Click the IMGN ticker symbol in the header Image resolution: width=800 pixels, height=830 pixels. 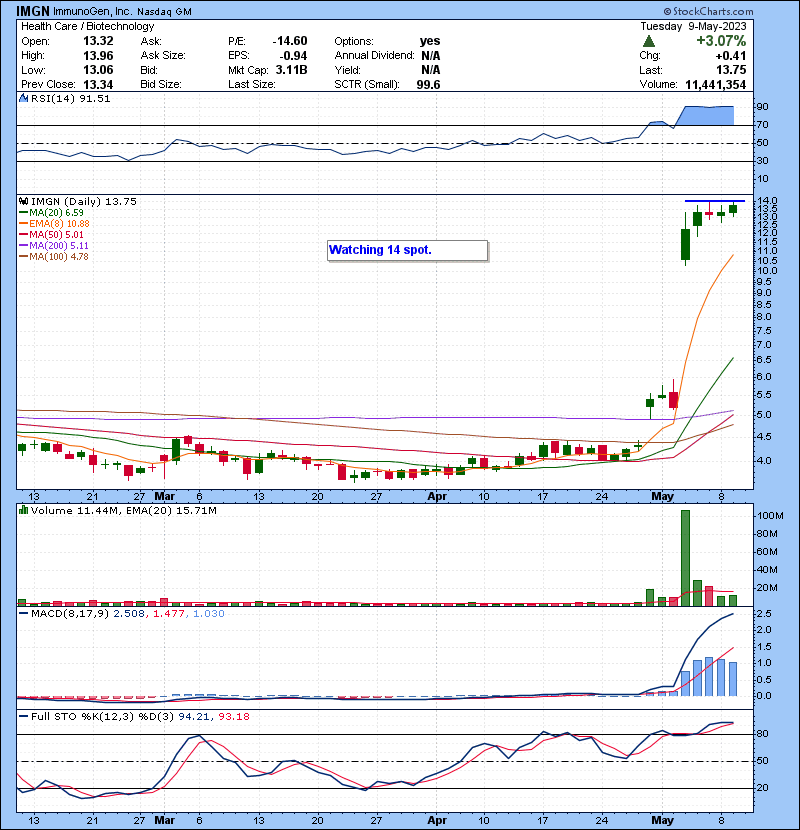[x=33, y=11]
